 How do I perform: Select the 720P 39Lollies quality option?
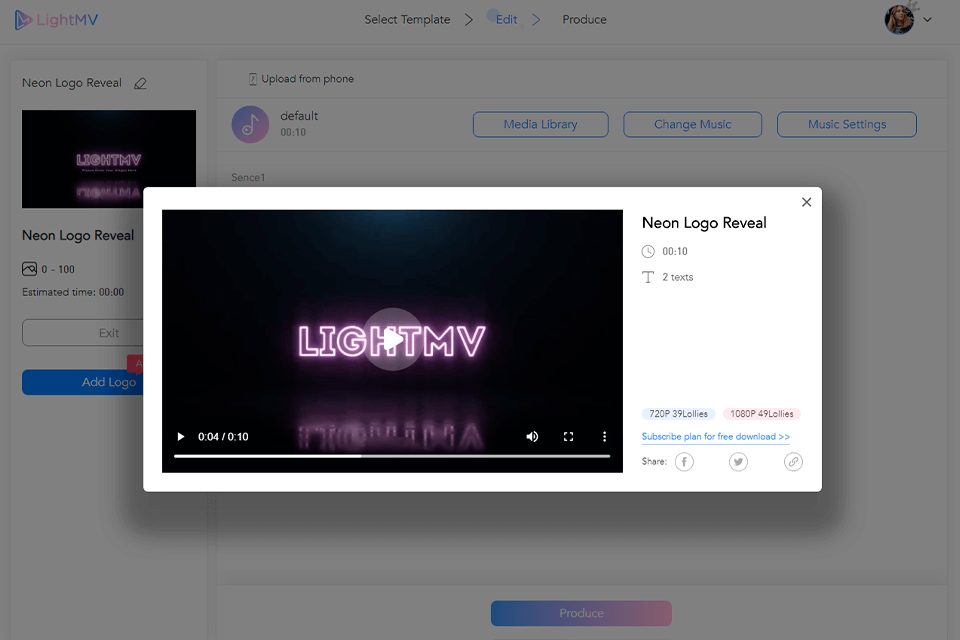coord(678,414)
